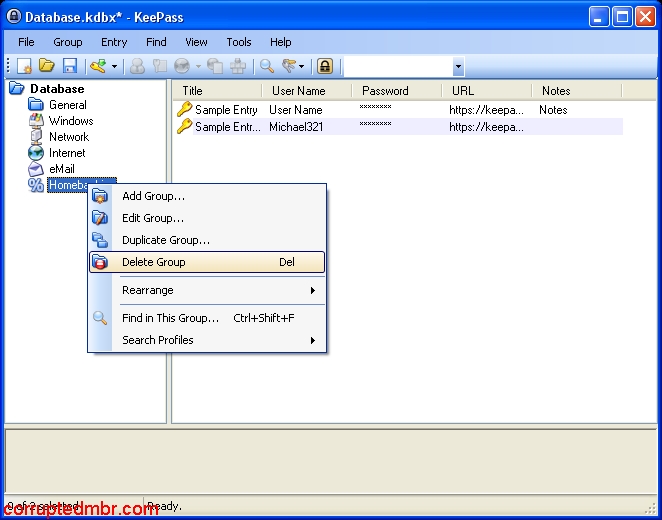662x520 pixels.
Task: Click the Network group icon
Action: tap(36, 137)
